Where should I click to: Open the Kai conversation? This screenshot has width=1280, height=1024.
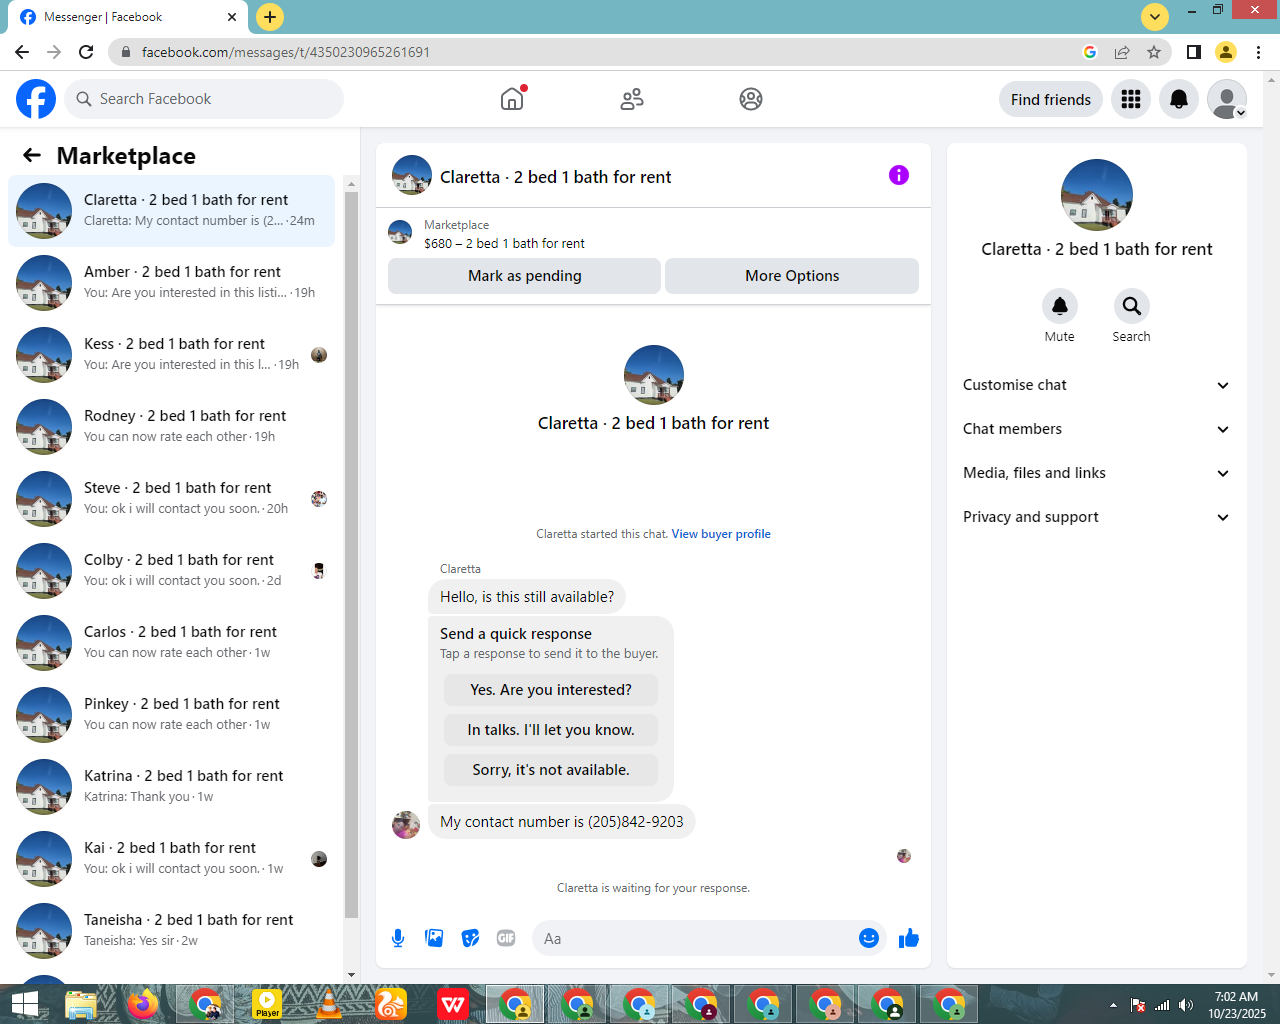(172, 859)
